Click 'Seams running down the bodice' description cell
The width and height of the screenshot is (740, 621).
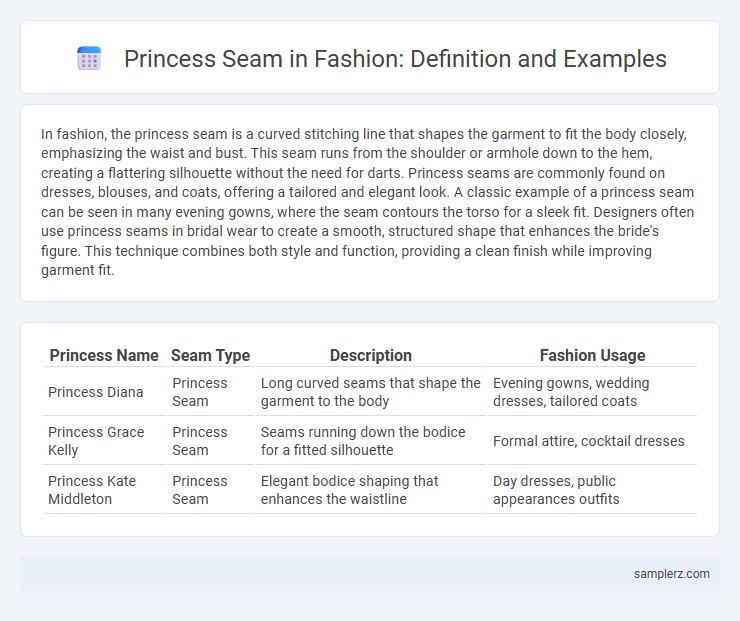click(x=370, y=441)
